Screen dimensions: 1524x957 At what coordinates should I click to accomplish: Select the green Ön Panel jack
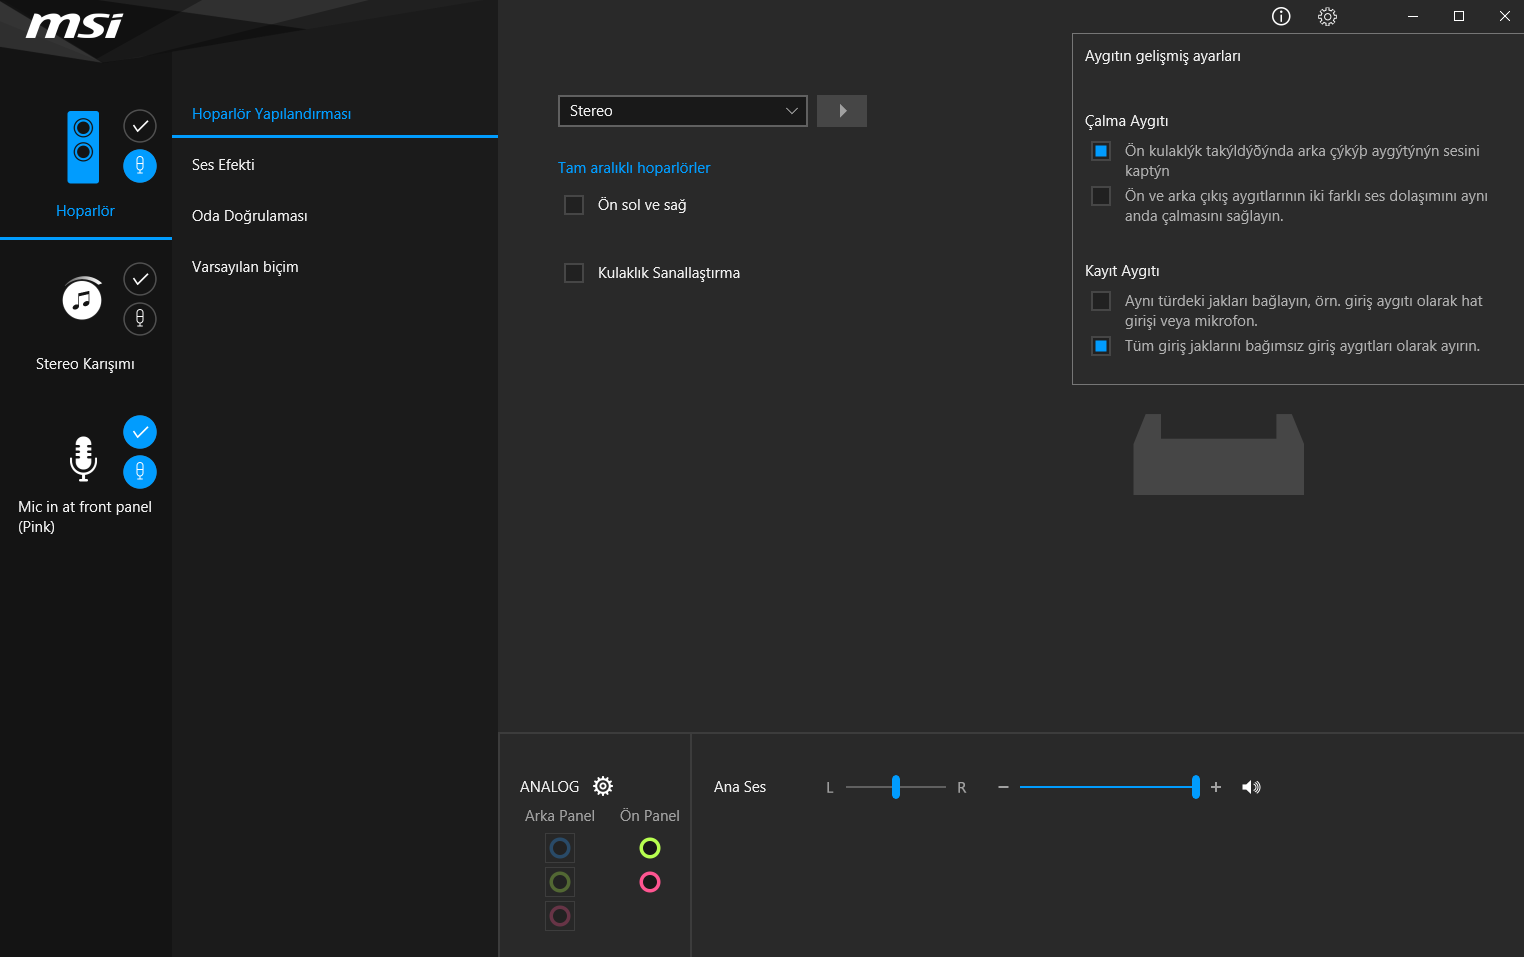point(650,848)
